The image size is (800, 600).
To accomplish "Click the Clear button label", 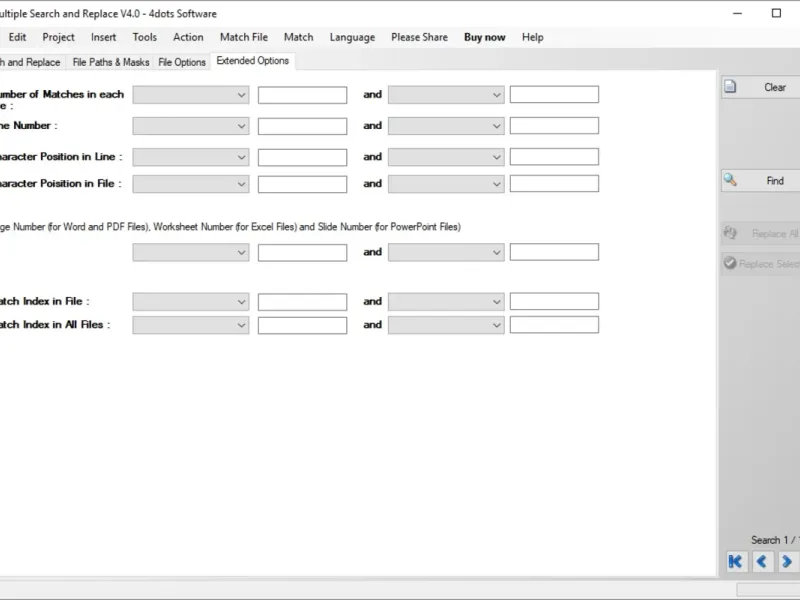I will point(774,87).
